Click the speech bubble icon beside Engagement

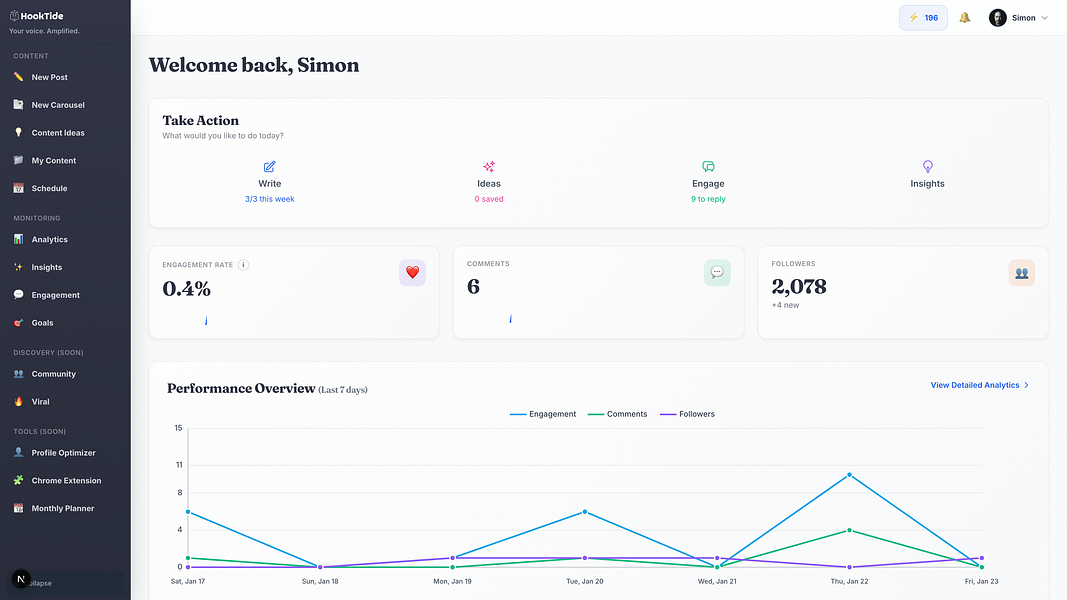click(18, 295)
